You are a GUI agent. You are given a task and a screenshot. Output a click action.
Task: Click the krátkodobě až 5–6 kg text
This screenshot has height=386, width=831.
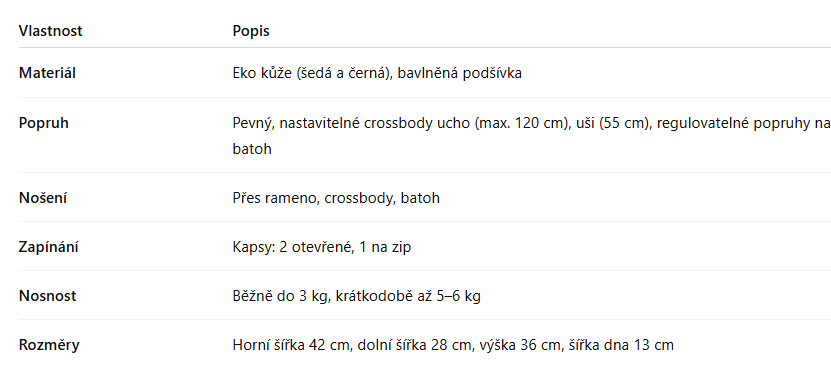tap(408, 296)
